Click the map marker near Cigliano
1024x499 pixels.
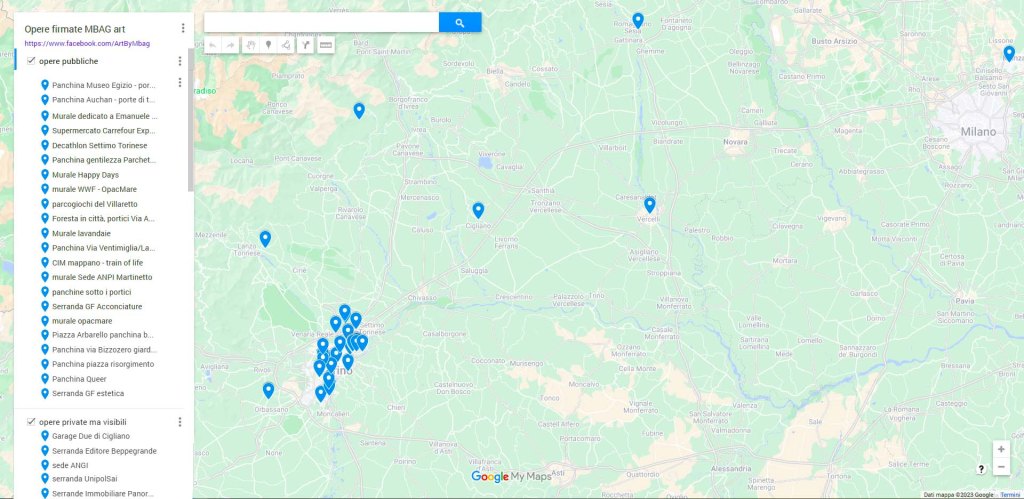[x=478, y=209]
